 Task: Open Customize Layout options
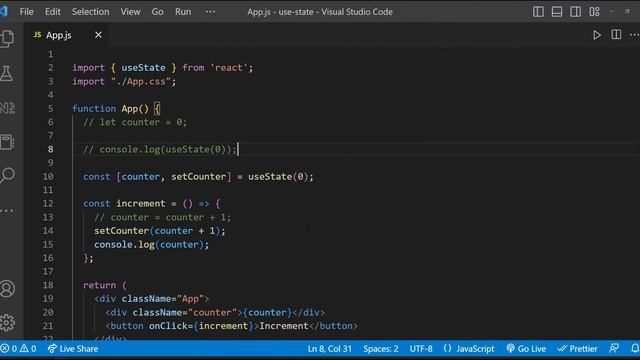pos(594,11)
